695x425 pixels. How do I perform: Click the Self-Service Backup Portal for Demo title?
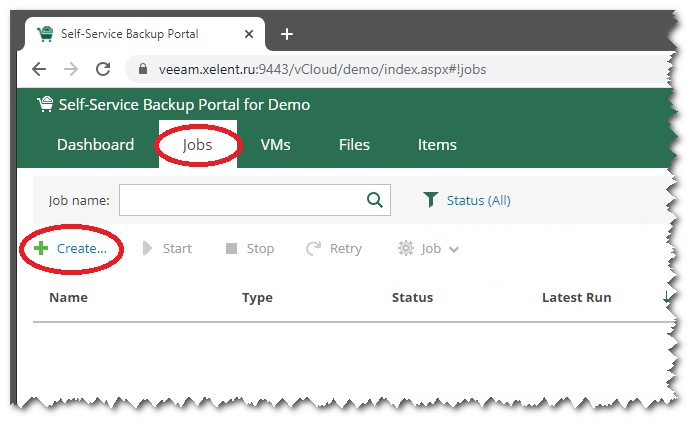pos(184,105)
